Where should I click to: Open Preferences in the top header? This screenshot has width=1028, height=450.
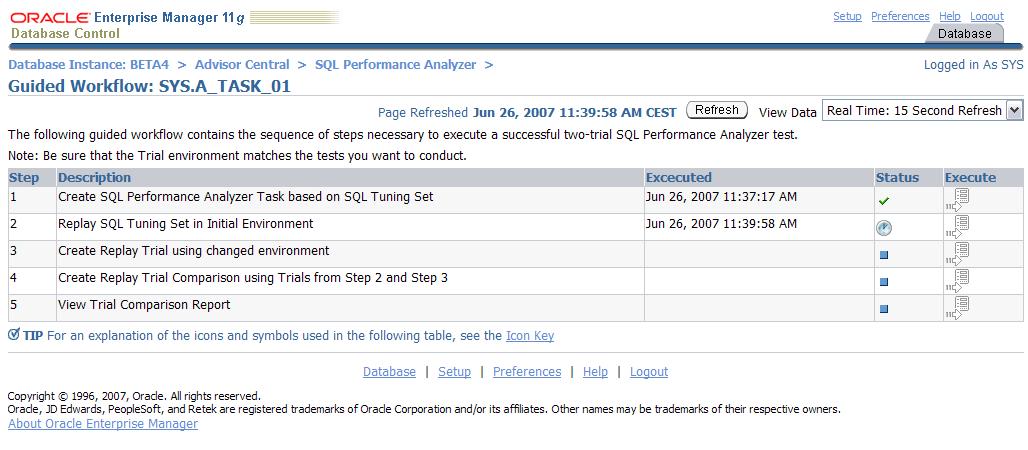point(900,16)
